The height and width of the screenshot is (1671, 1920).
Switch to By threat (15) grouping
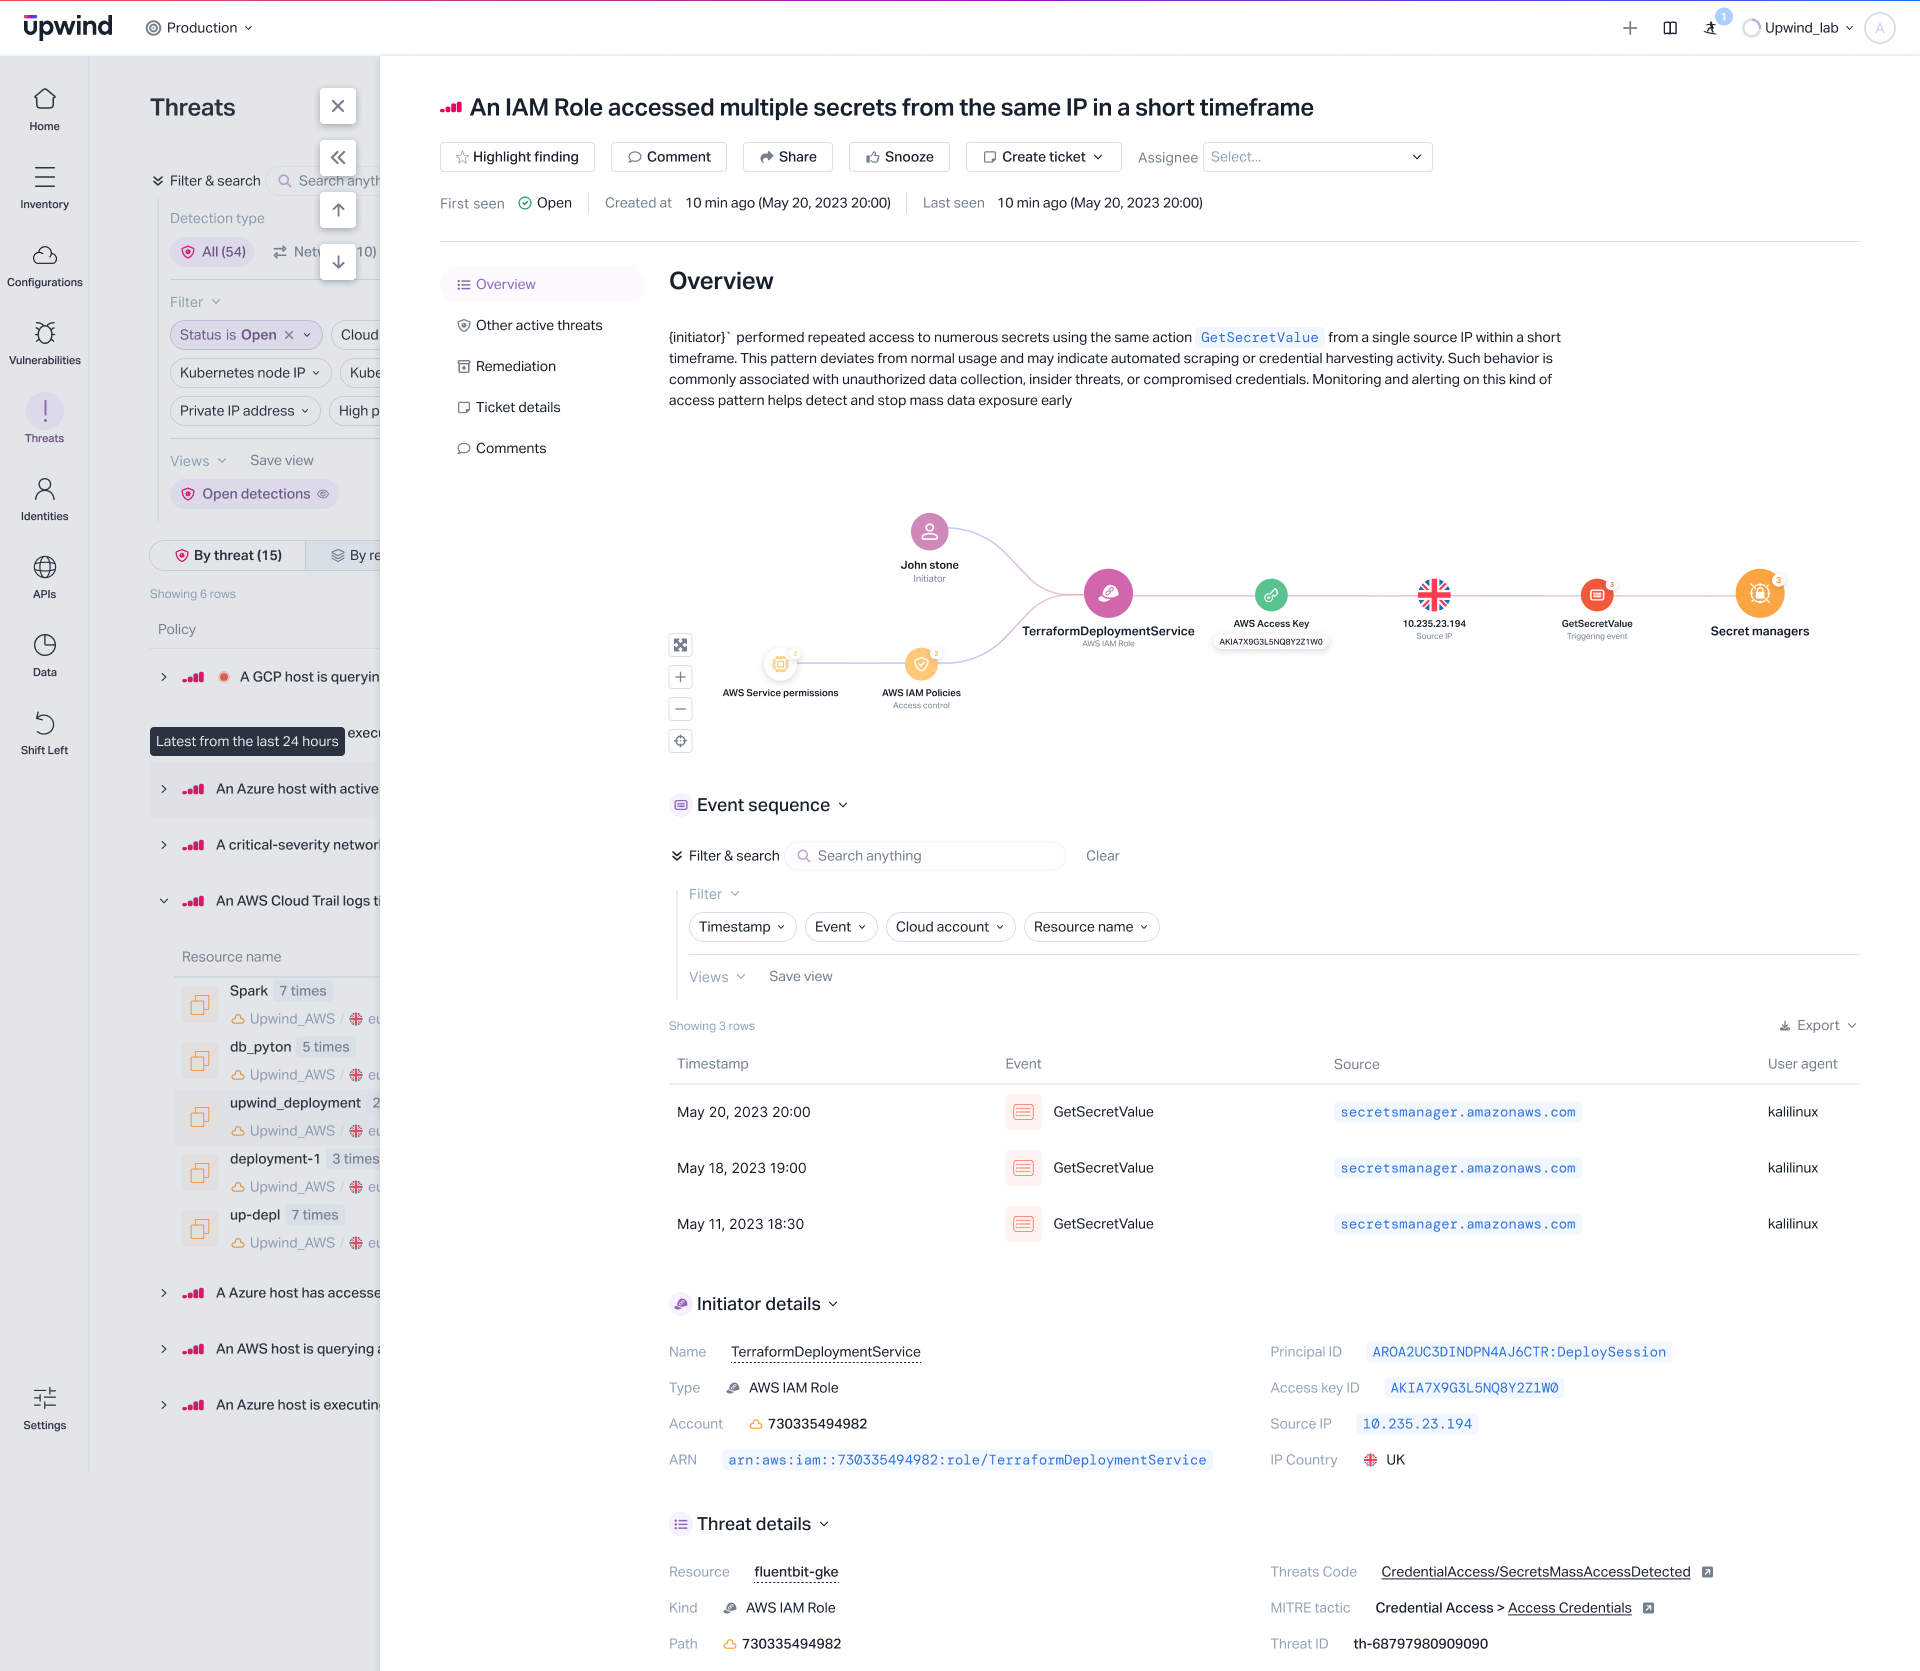point(228,556)
